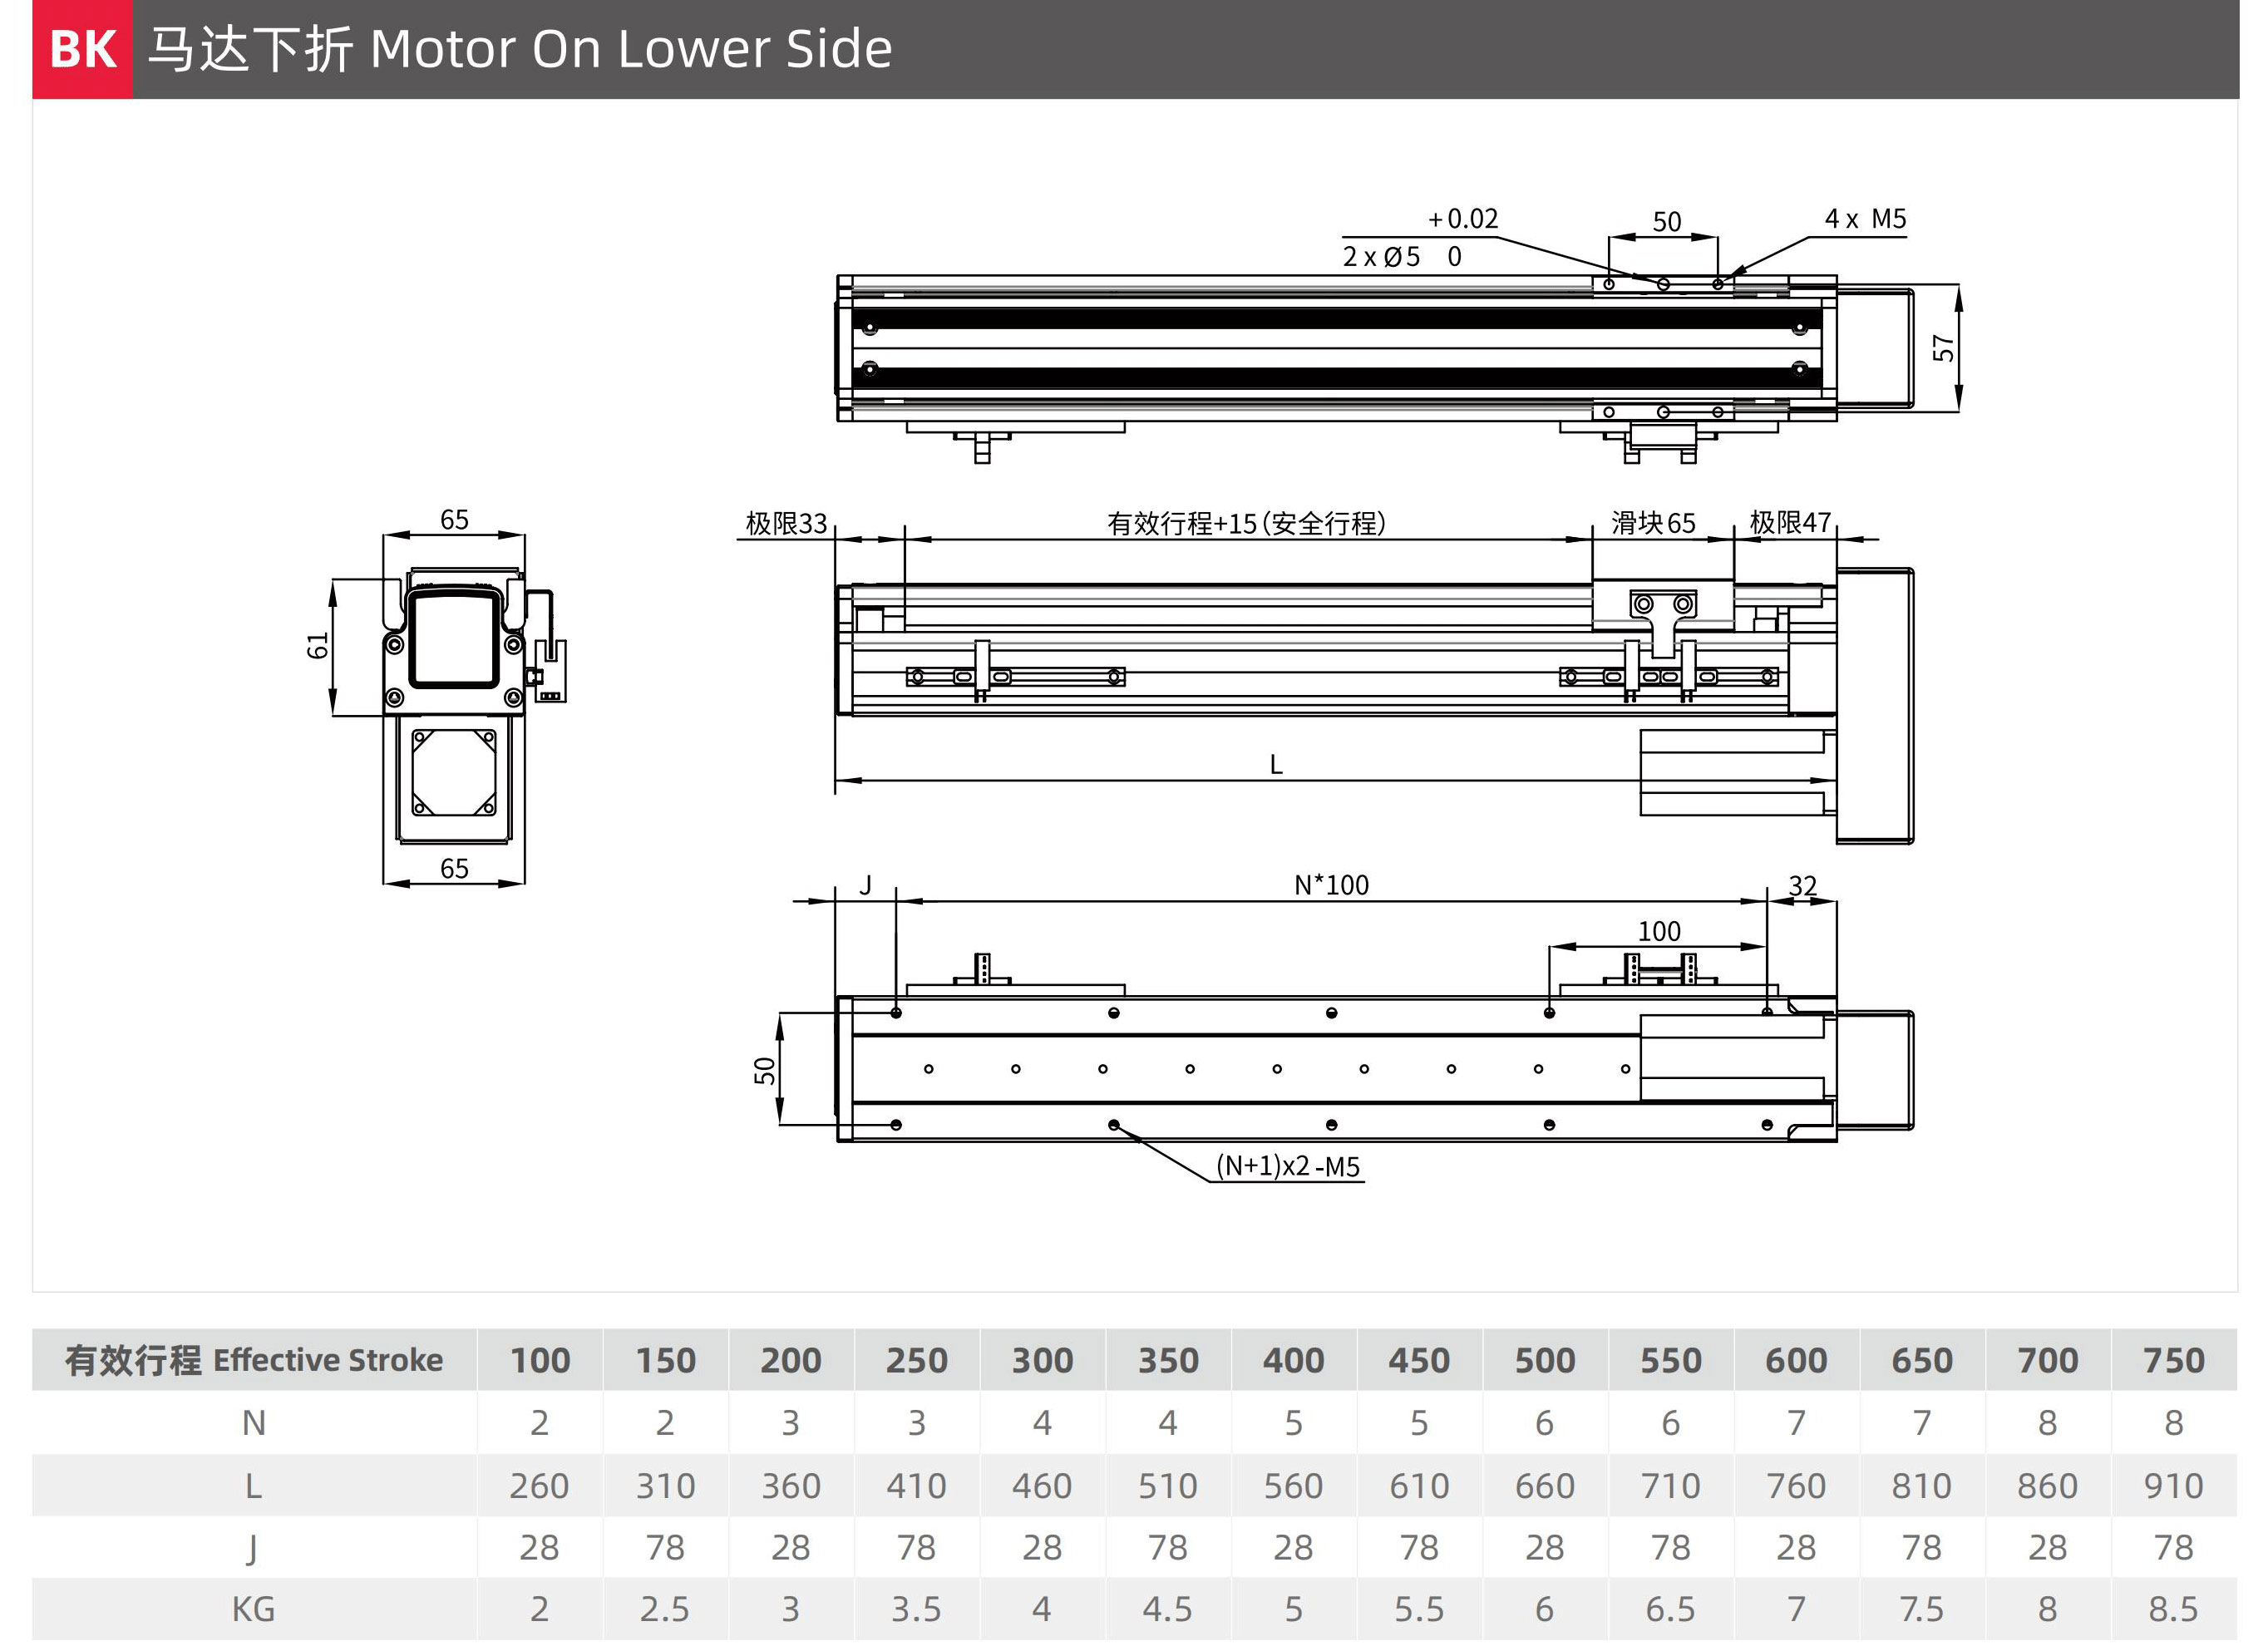Click the N*100 dimension label
2268x1651 pixels.
click(1330, 885)
